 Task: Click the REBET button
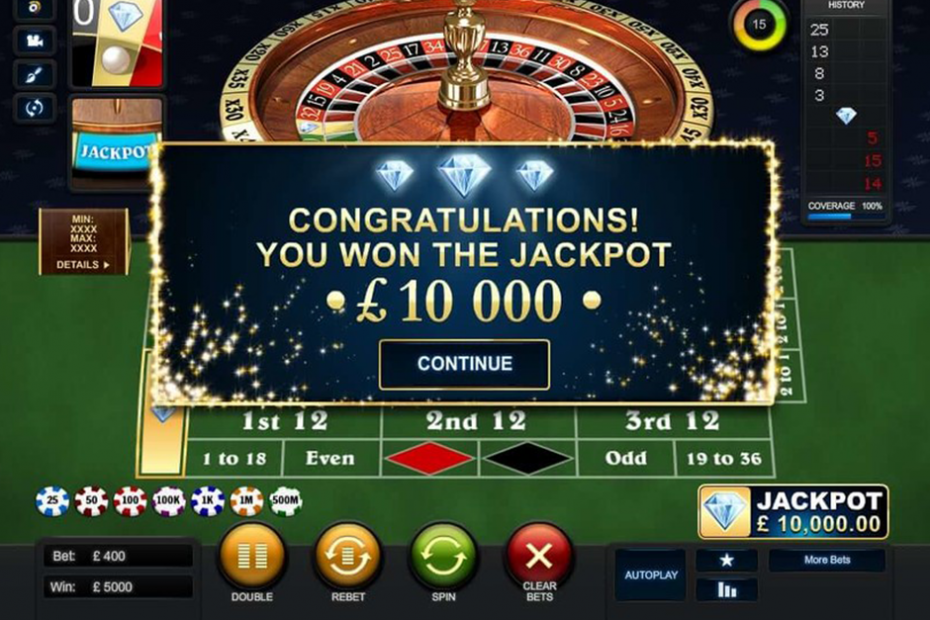coord(348,557)
